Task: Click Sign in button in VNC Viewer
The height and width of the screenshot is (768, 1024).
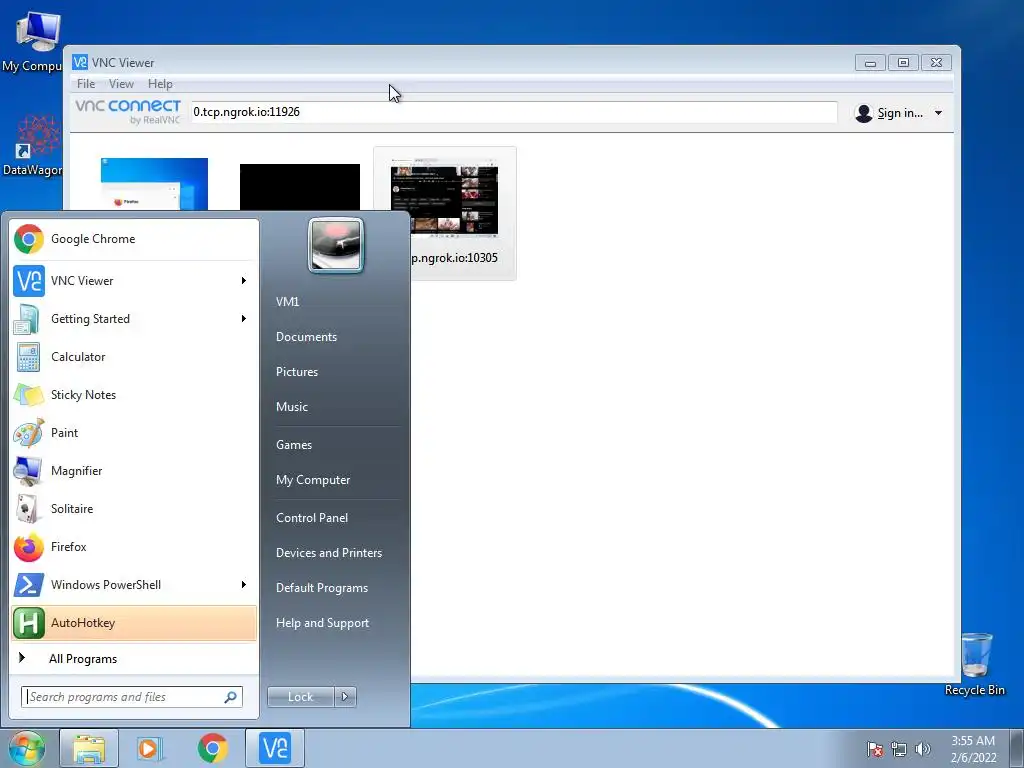Action: pos(889,113)
